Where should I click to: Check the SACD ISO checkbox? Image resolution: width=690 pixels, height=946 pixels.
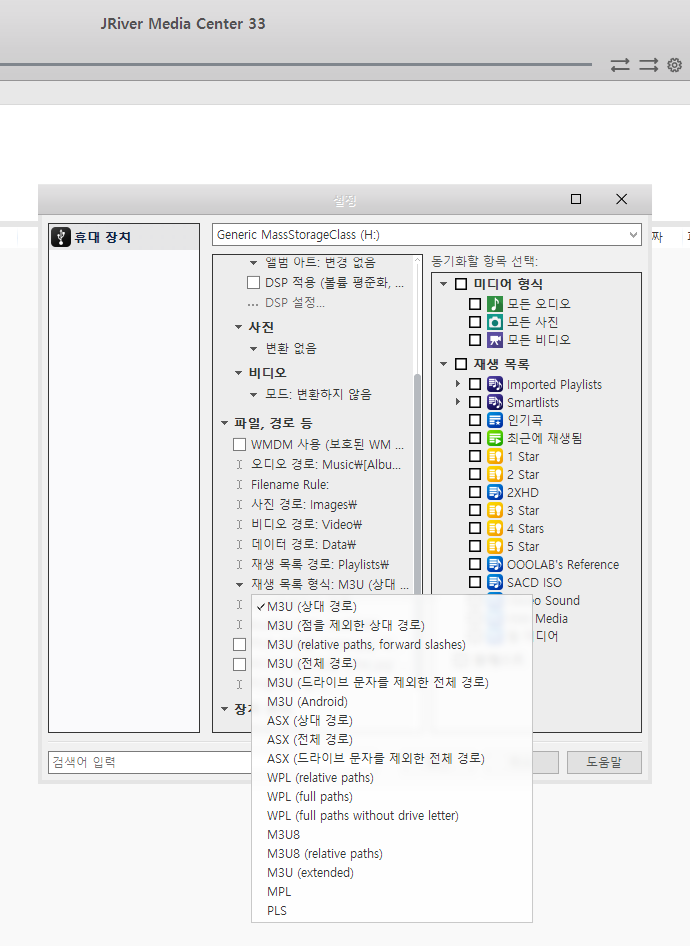(475, 582)
